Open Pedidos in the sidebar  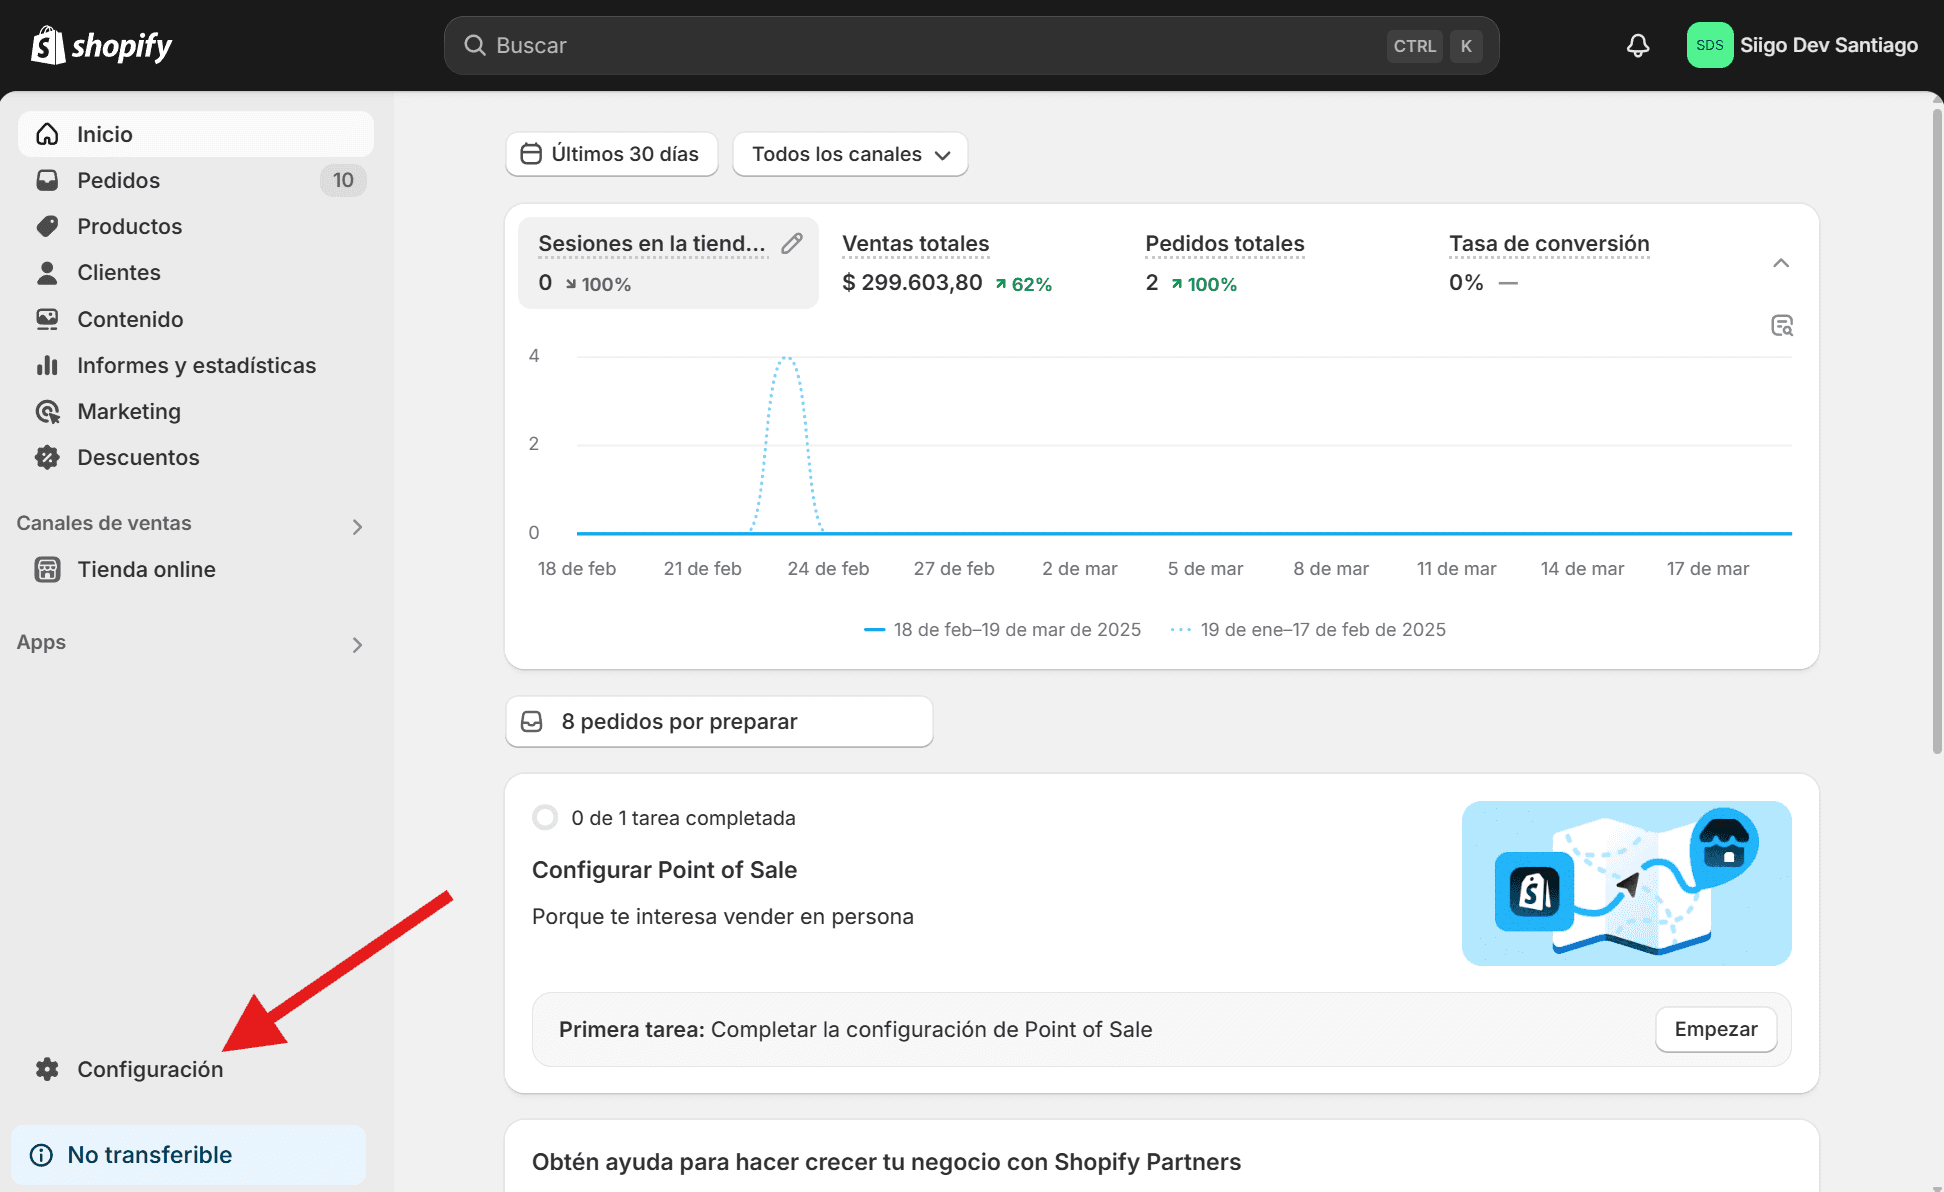(196, 180)
